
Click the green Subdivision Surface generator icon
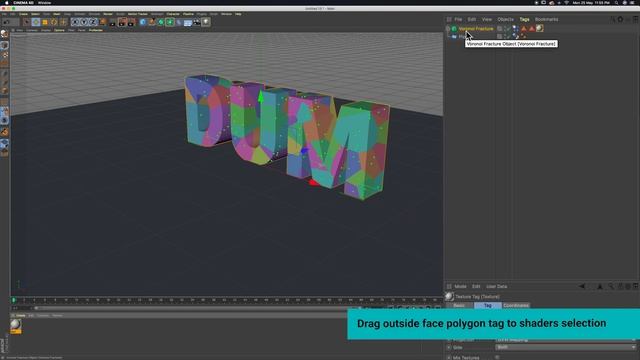pos(161,22)
